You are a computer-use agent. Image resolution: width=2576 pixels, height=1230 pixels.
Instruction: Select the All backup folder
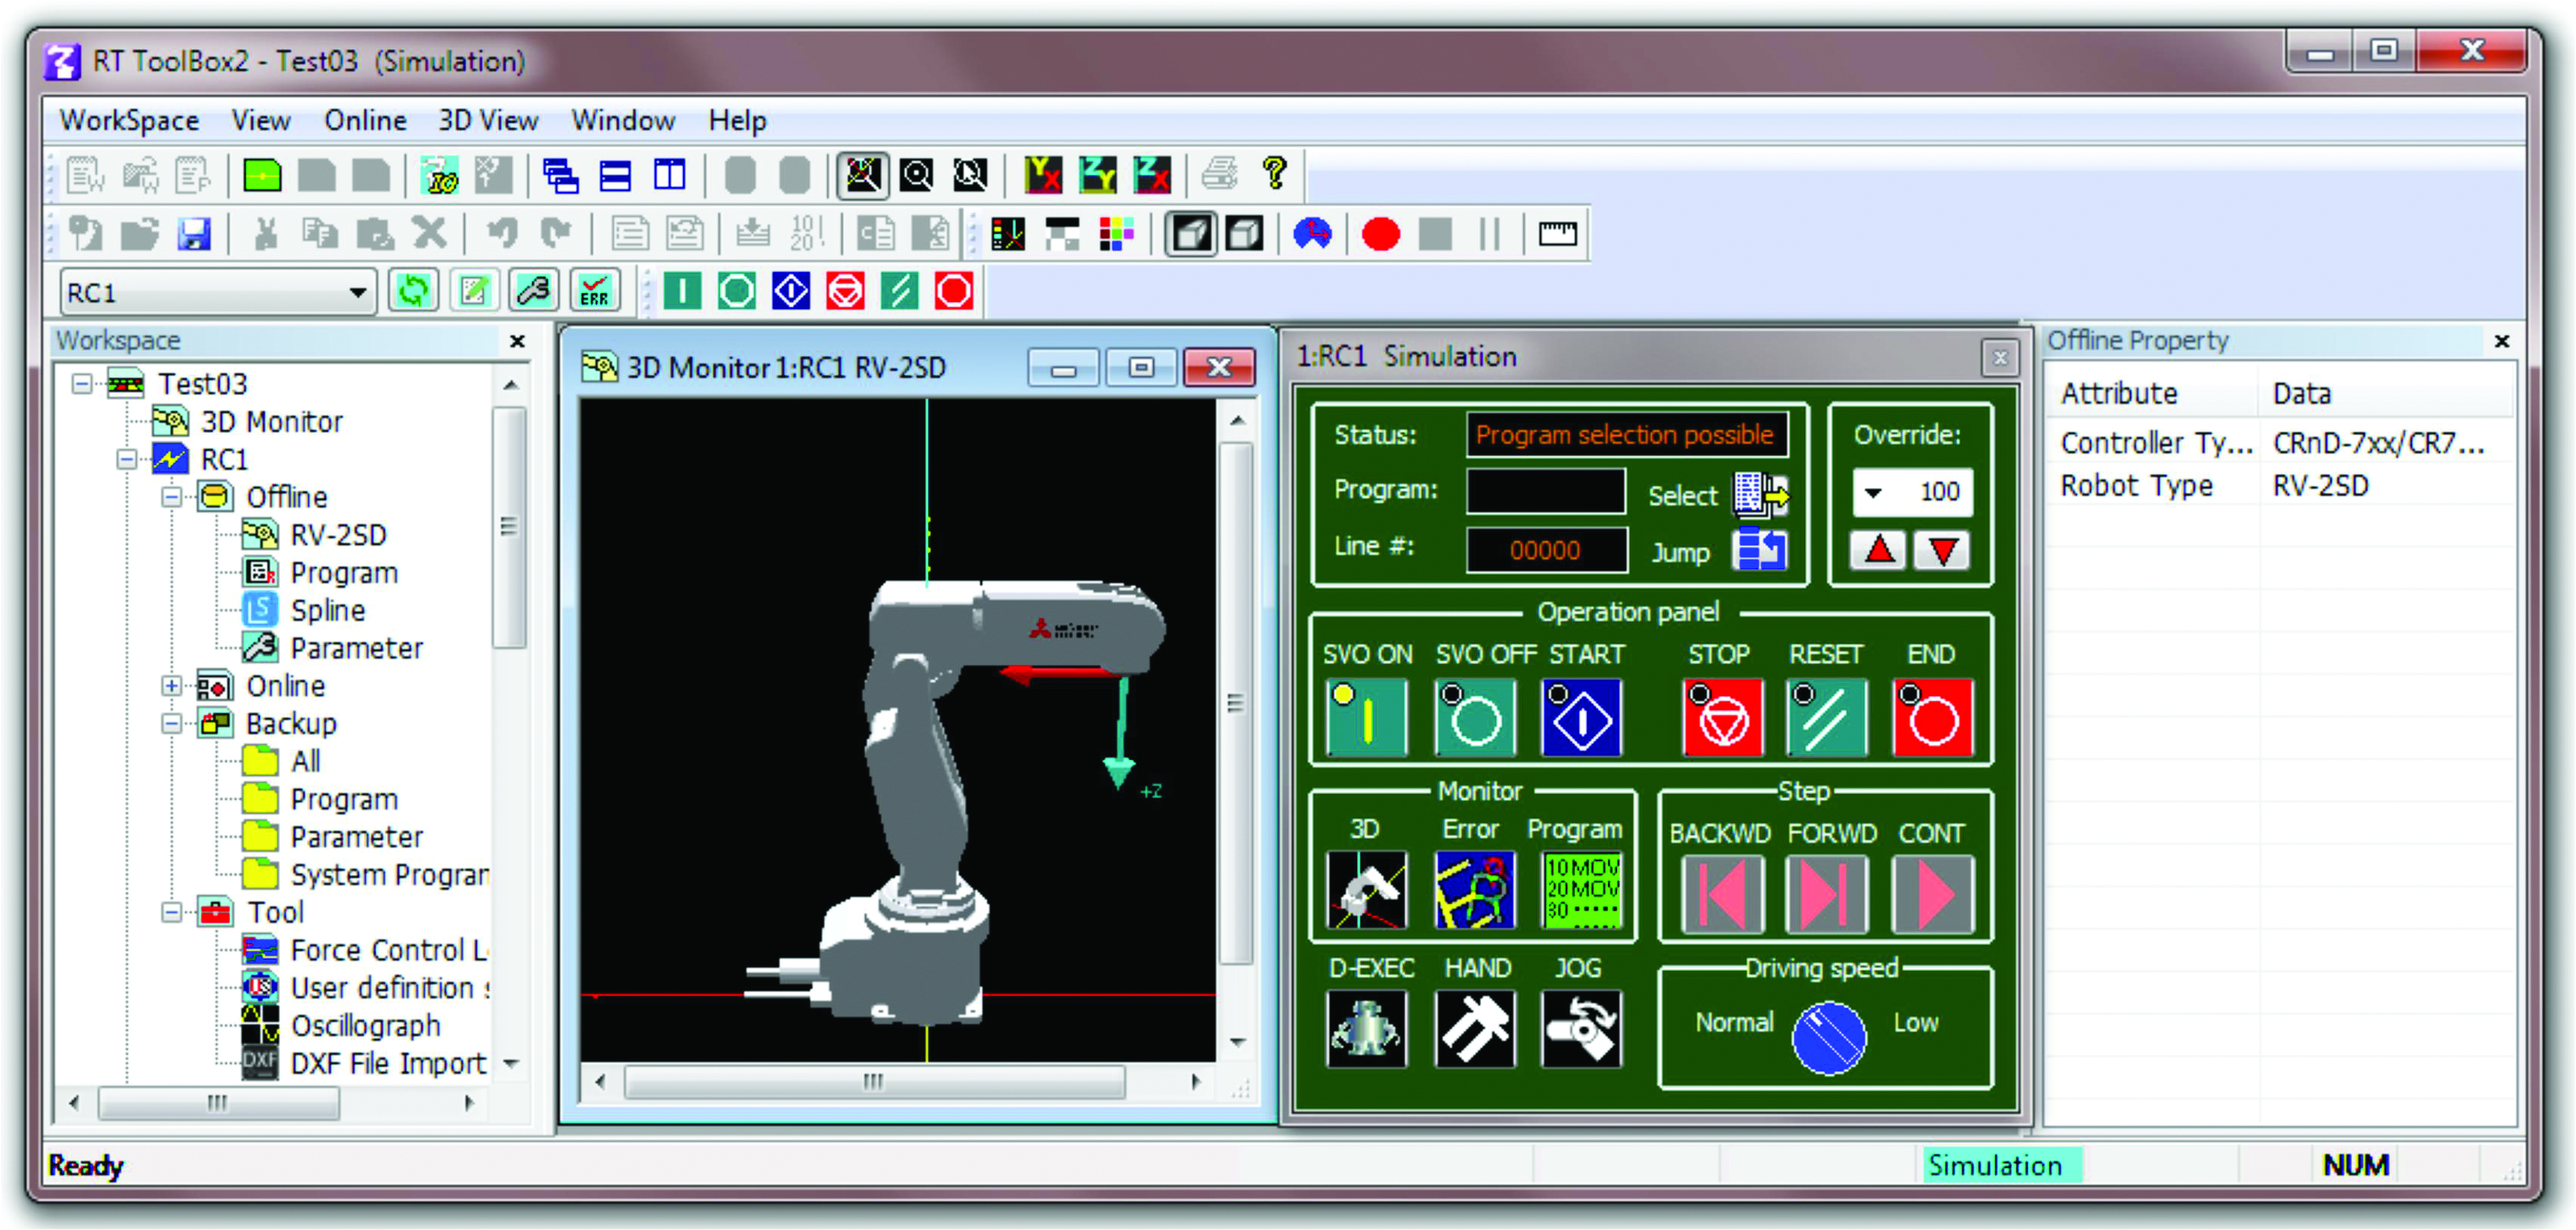pos(305,761)
